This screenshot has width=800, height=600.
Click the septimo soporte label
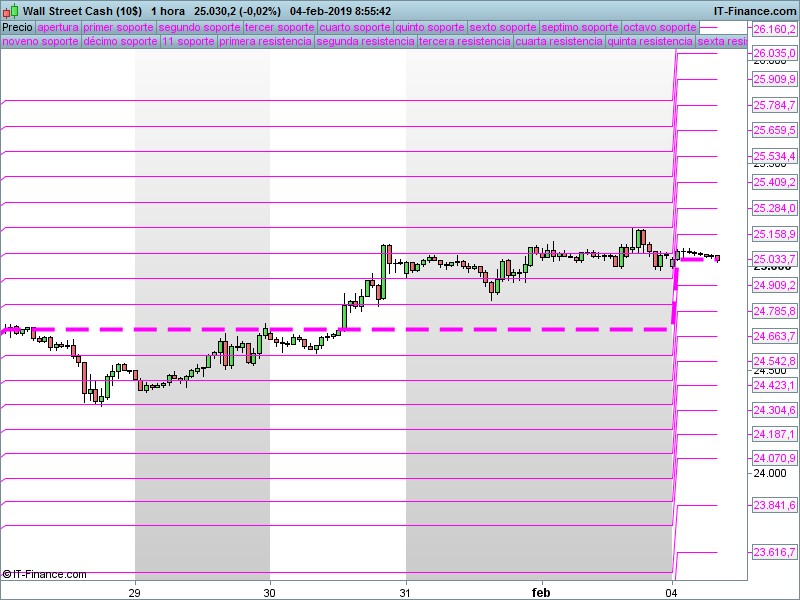(x=580, y=28)
